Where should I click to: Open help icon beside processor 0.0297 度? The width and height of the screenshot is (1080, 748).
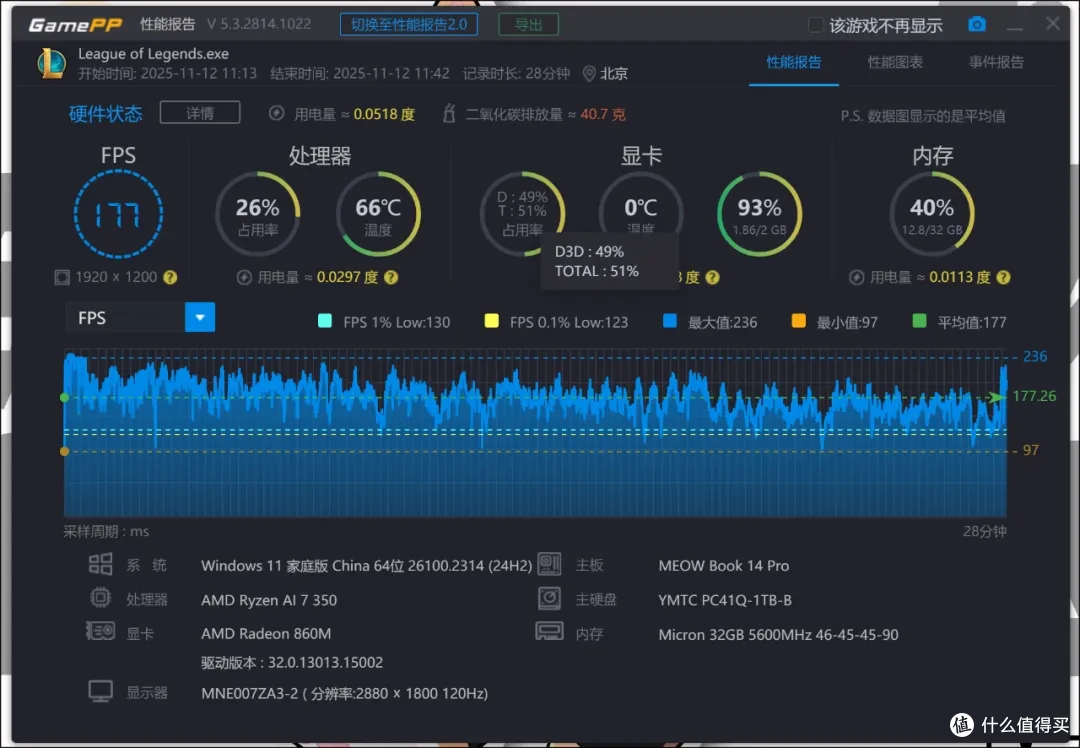[x=391, y=278]
